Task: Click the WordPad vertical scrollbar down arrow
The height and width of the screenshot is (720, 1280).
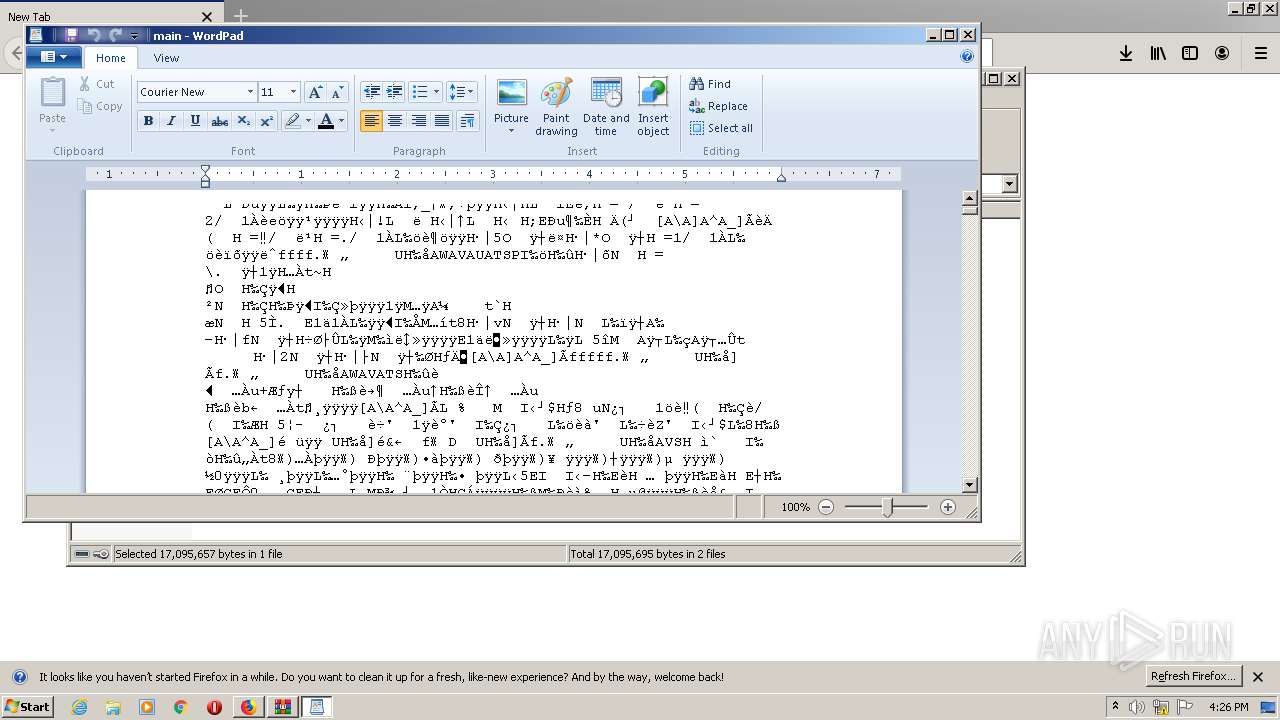Action: 969,485
